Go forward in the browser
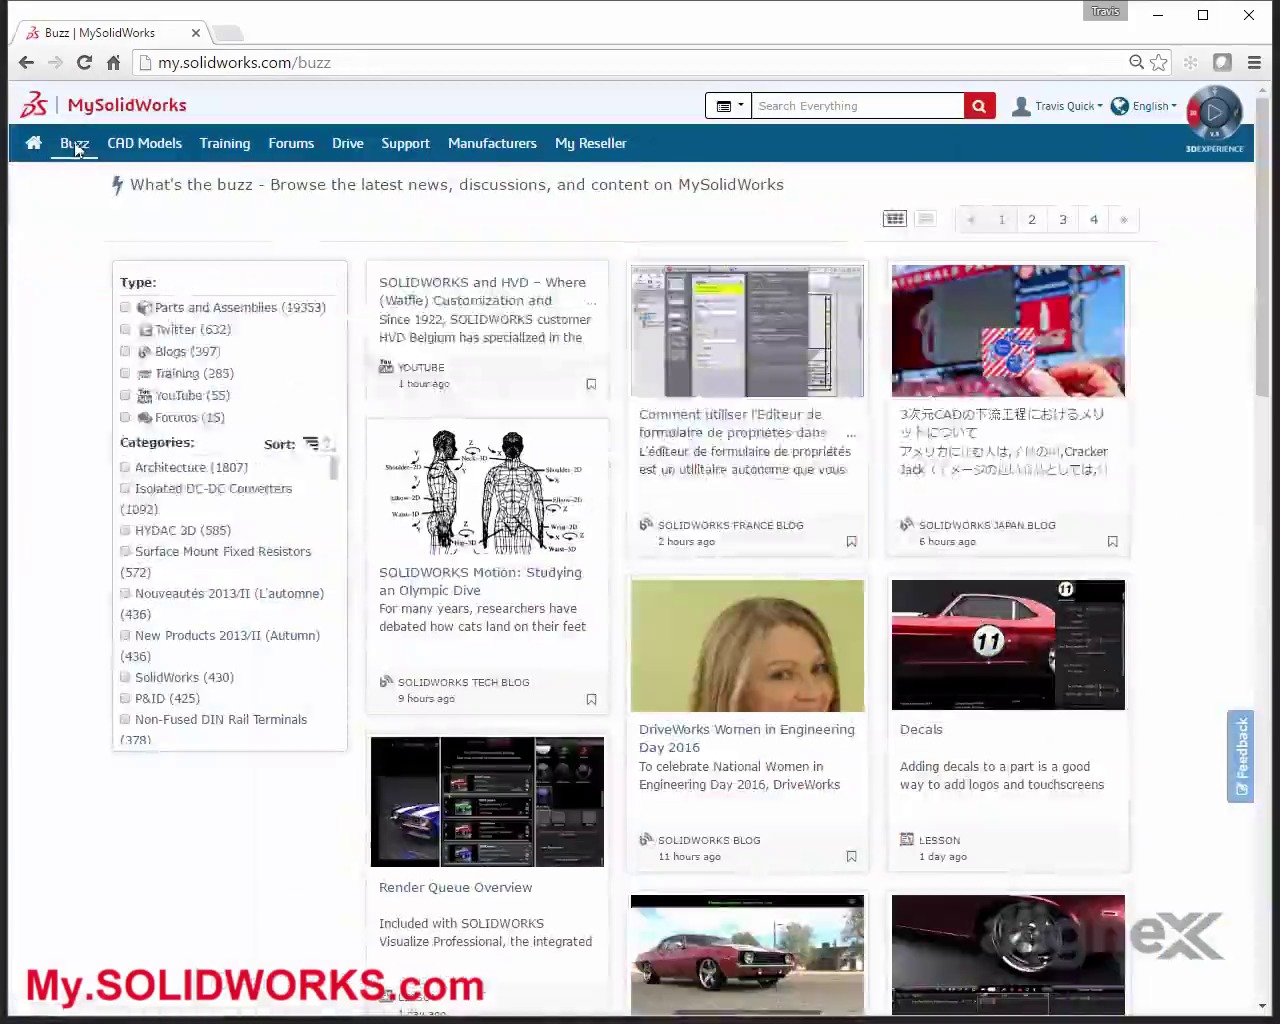The width and height of the screenshot is (1280, 1024). tap(55, 62)
